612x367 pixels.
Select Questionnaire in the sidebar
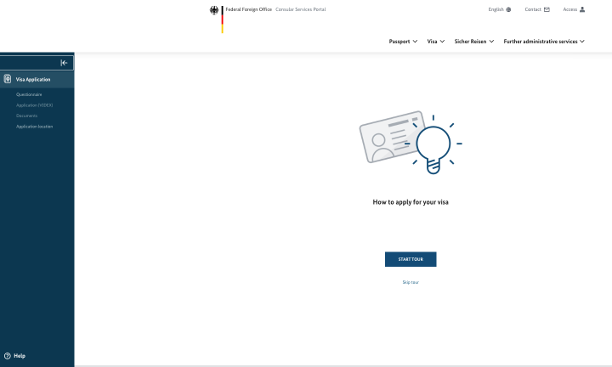[29, 94]
